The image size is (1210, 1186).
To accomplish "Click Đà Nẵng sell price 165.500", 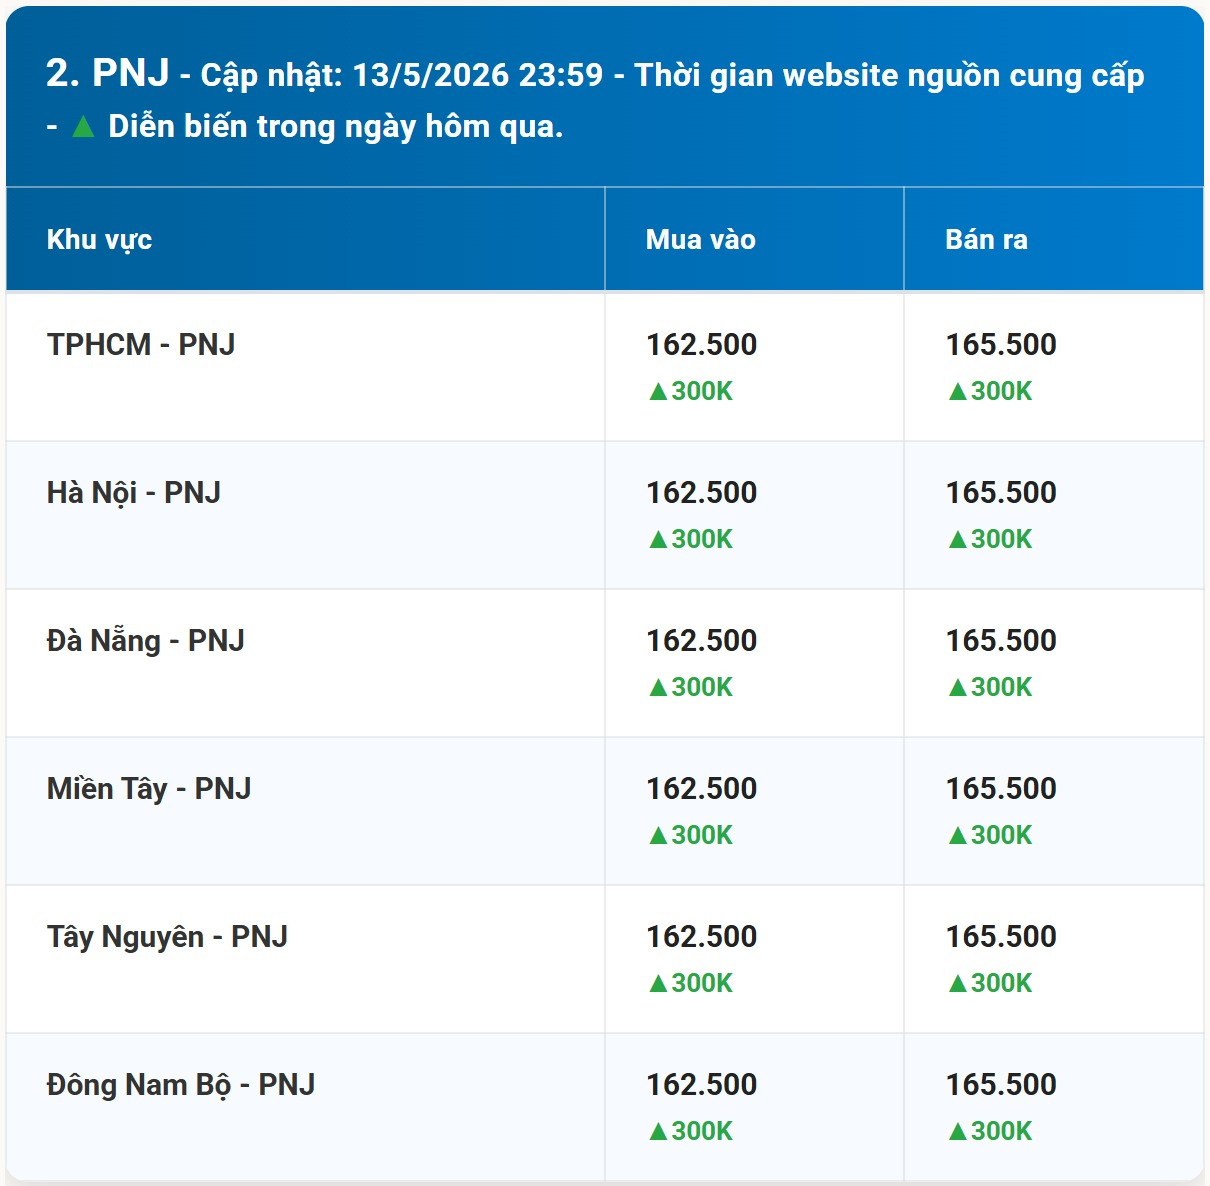I will pyautogui.click(x=1001, y=641).
